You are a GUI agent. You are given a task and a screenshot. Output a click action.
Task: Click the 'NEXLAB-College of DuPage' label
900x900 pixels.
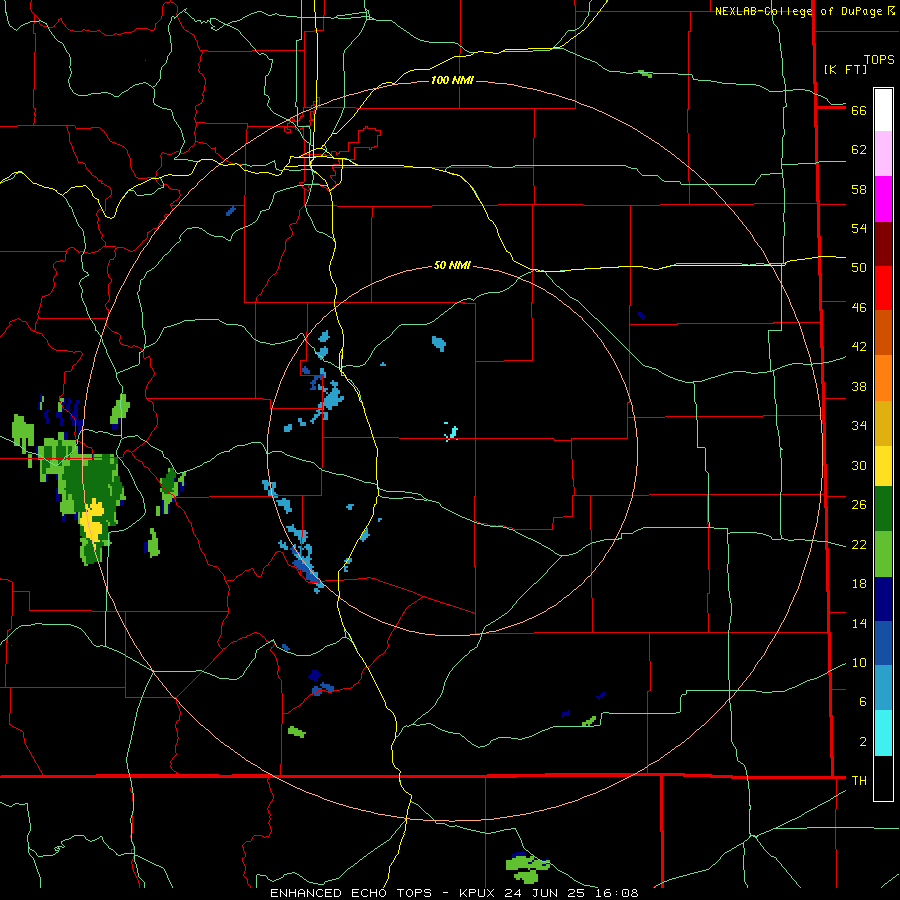click(800, 11)
